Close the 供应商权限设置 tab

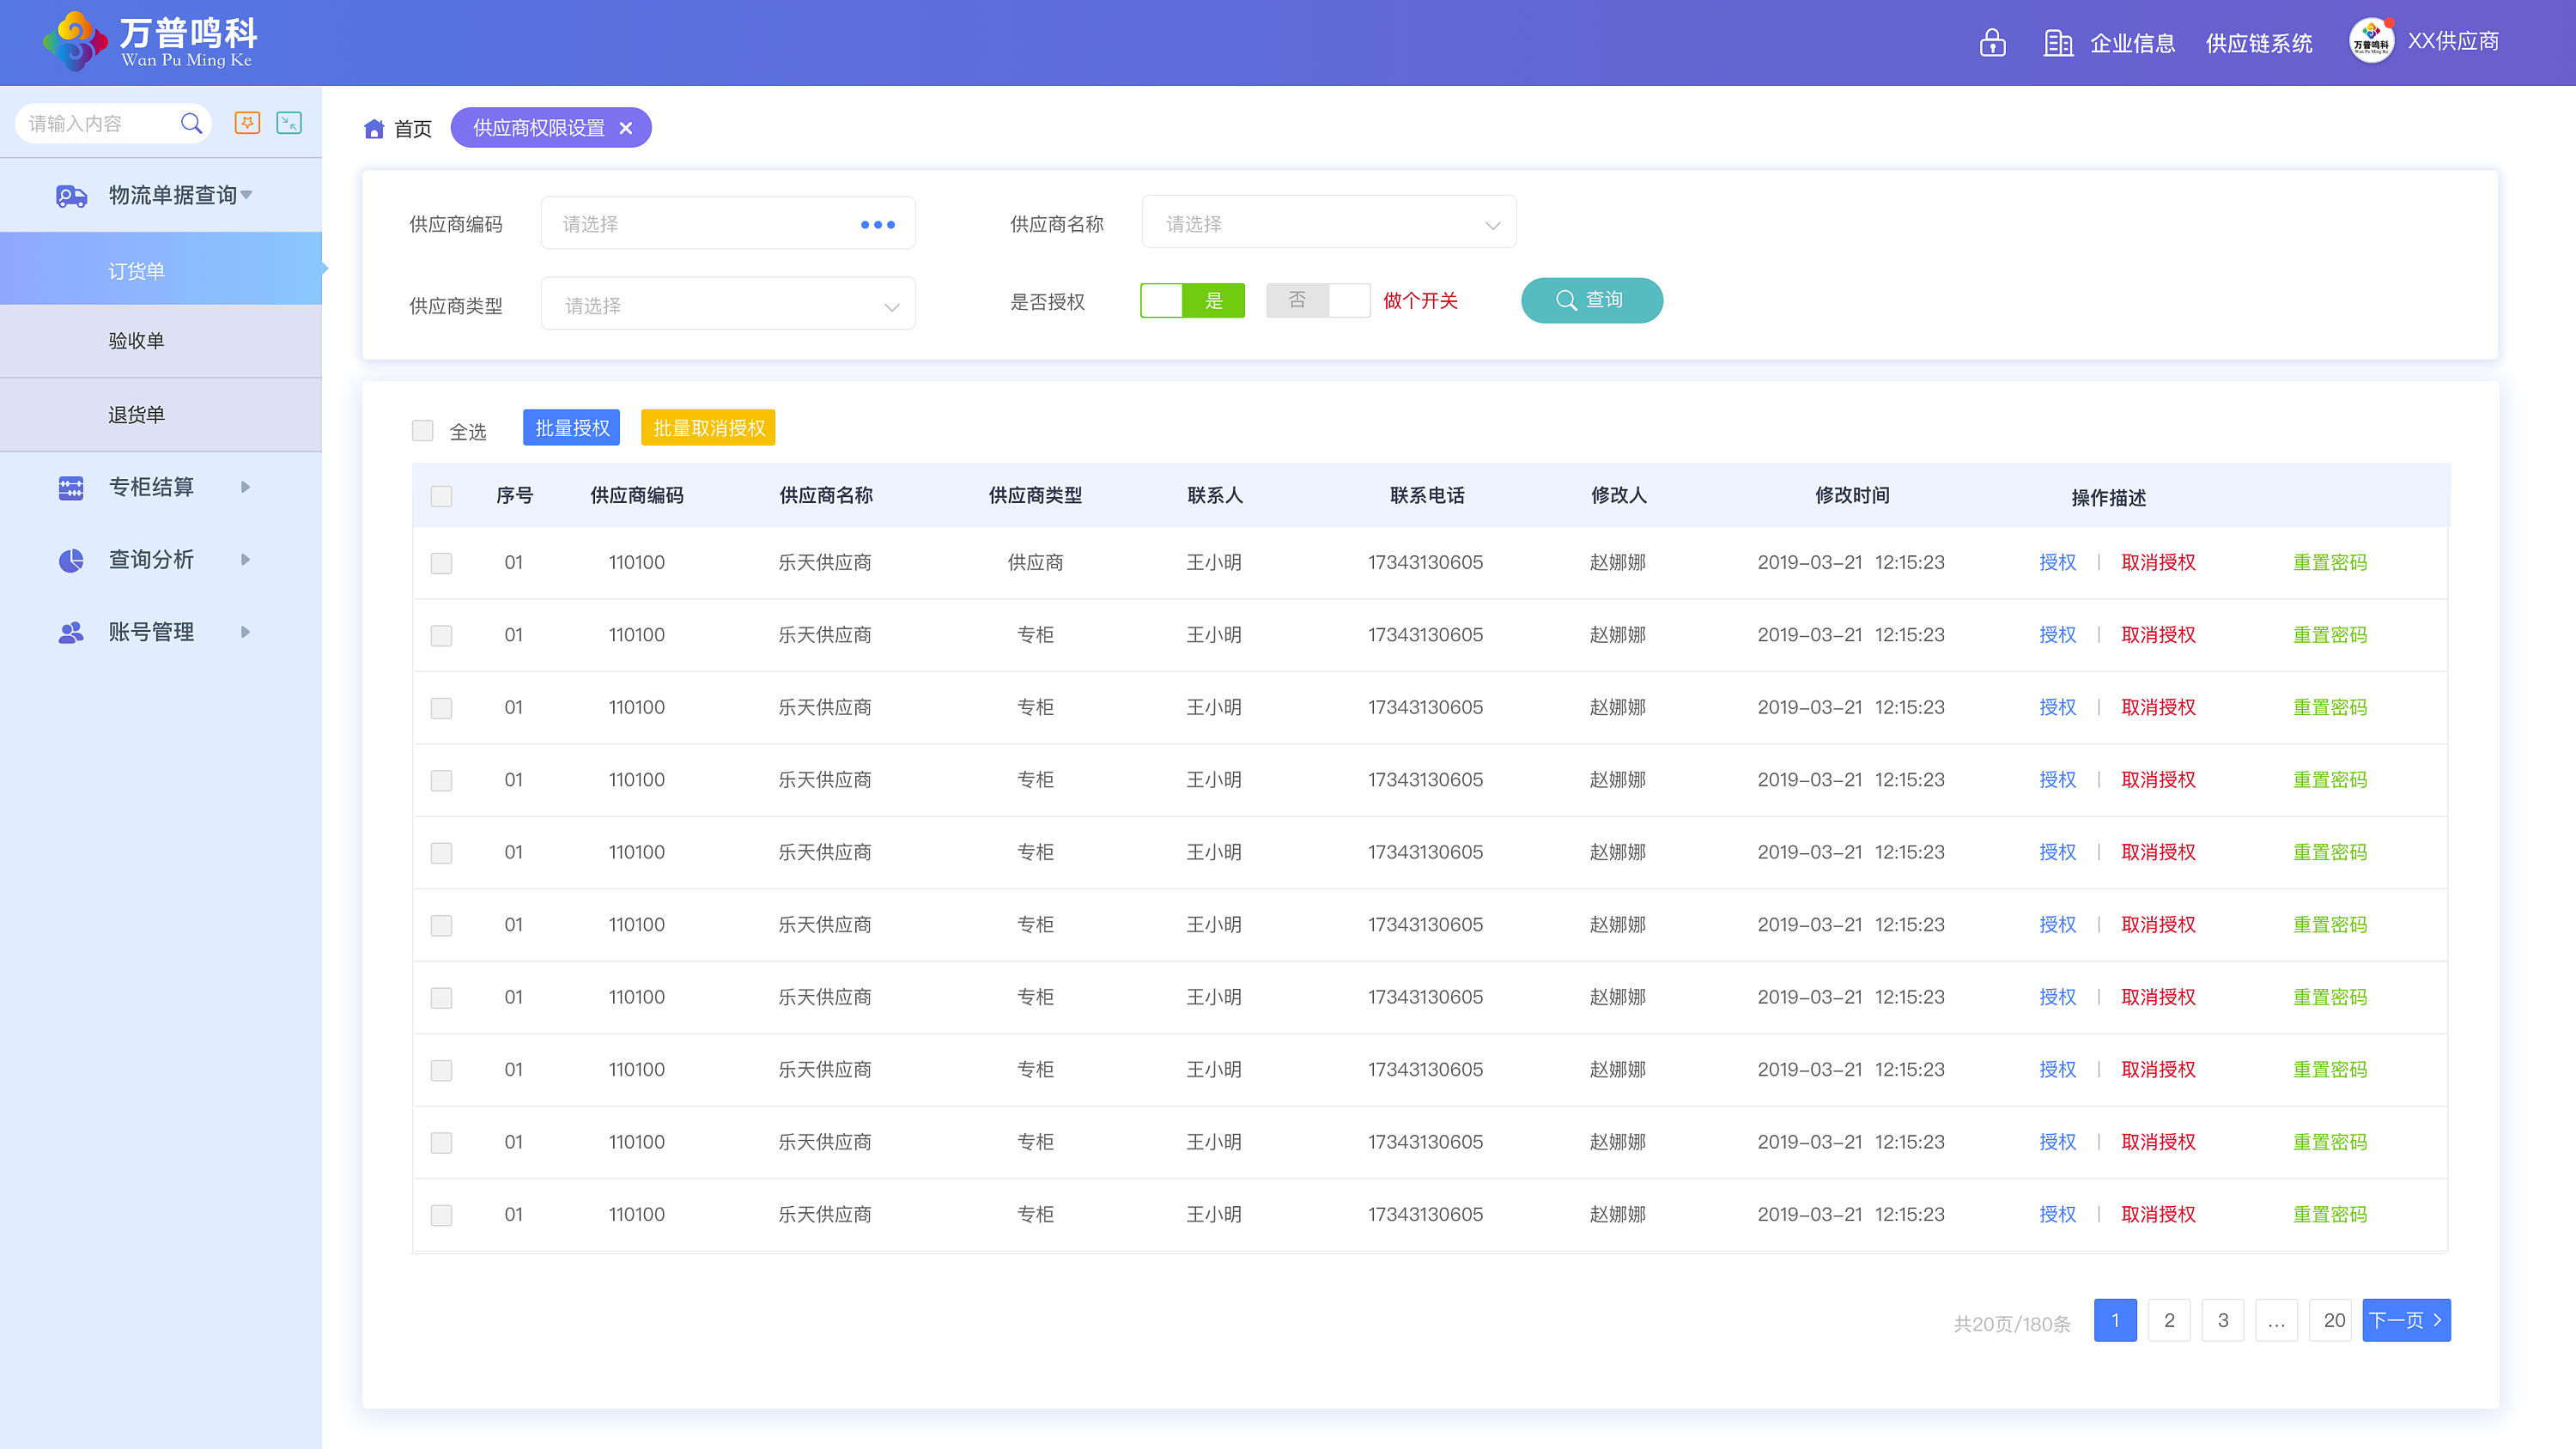(626, 128)
